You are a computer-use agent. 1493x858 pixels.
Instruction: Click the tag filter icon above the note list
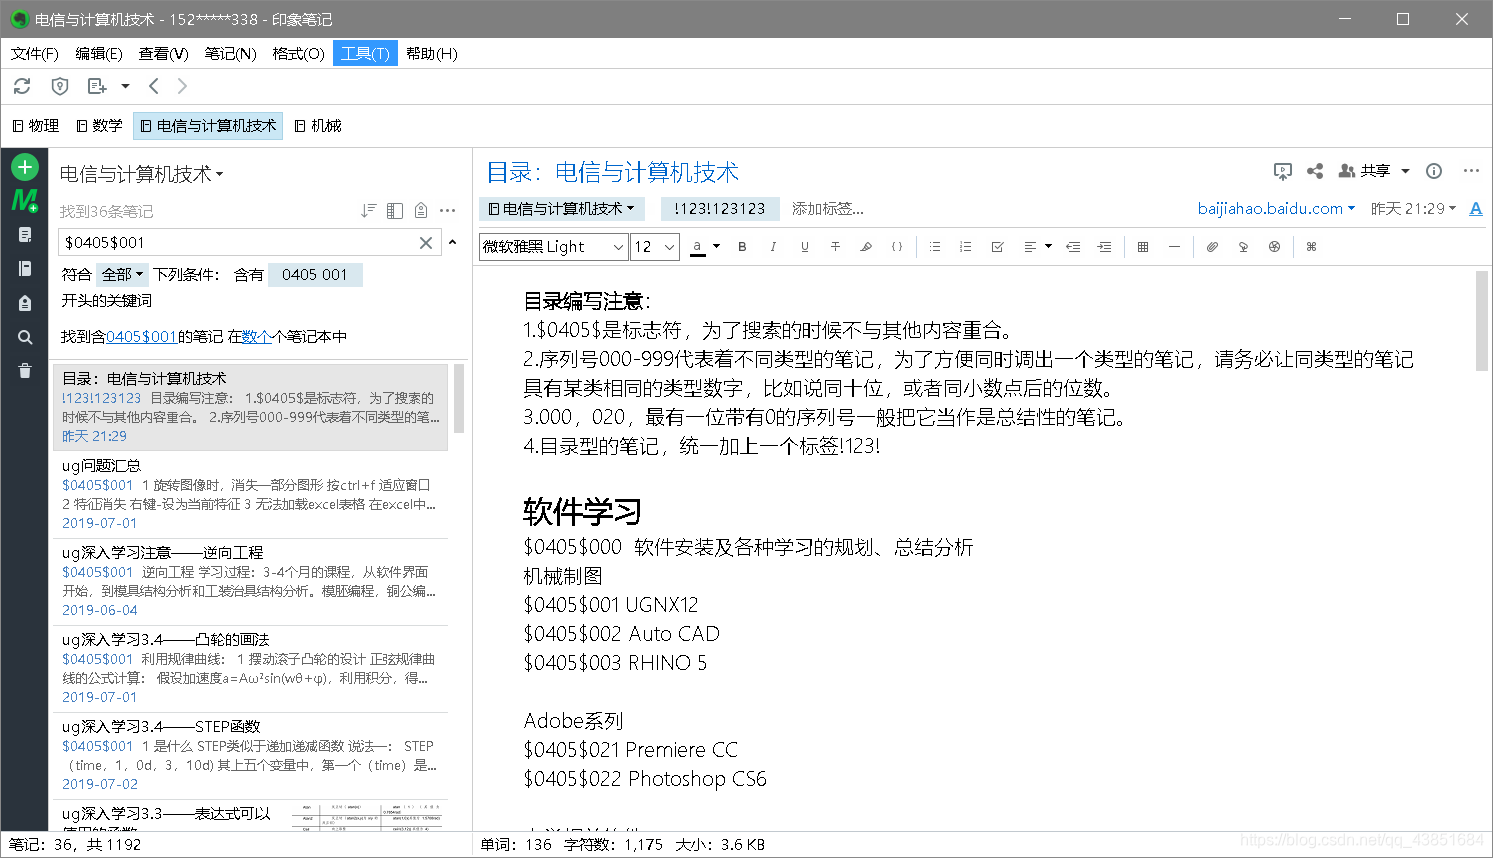(x=421, y=211)
